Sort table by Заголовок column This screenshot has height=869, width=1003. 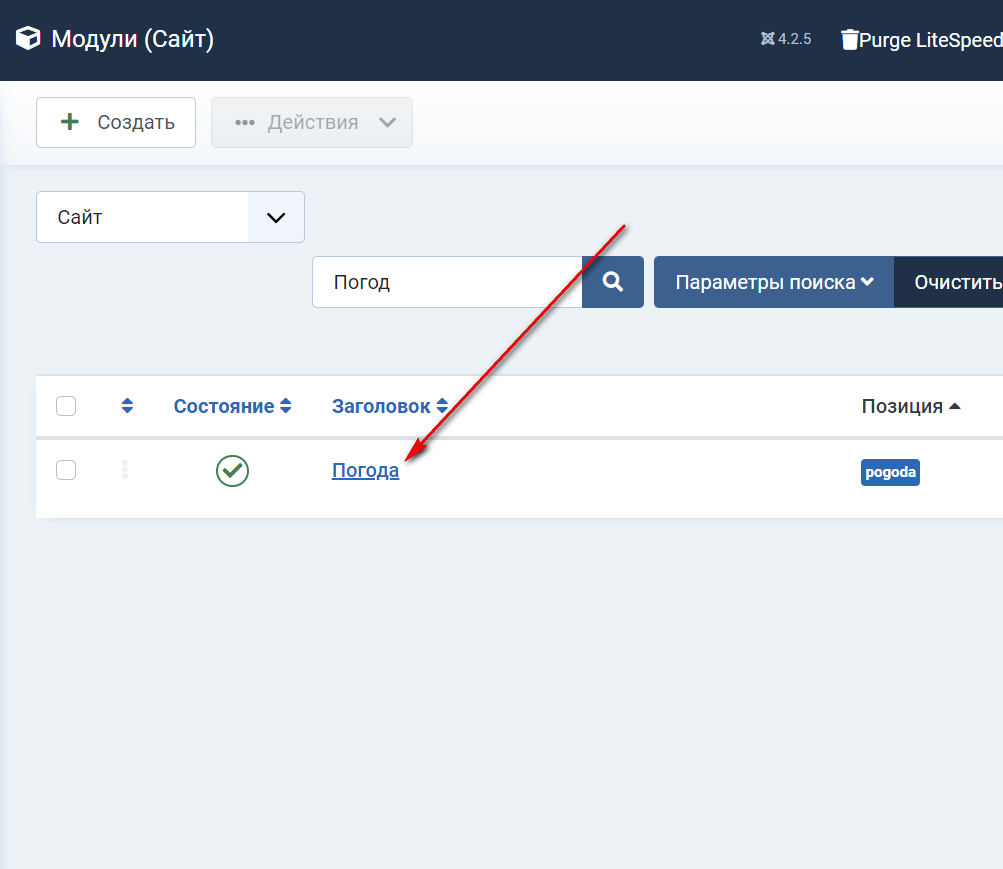(390, 406)
